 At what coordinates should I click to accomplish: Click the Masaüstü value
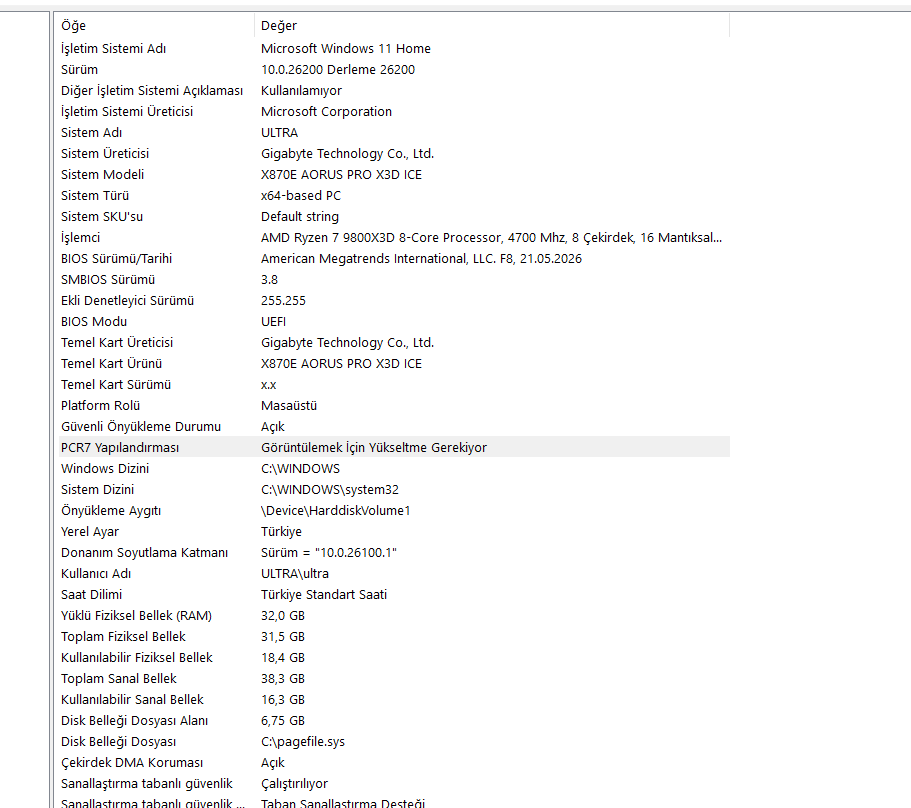click(289, 405)
